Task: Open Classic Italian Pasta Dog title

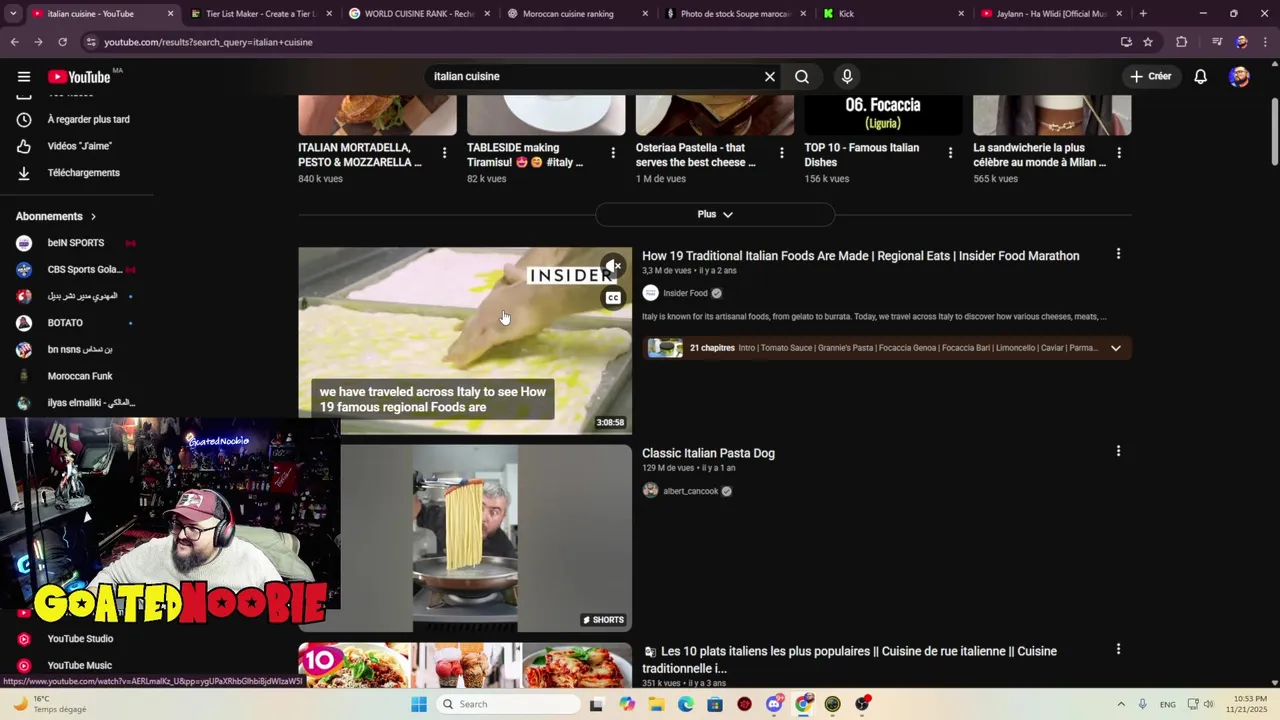Action: point(708,453)
